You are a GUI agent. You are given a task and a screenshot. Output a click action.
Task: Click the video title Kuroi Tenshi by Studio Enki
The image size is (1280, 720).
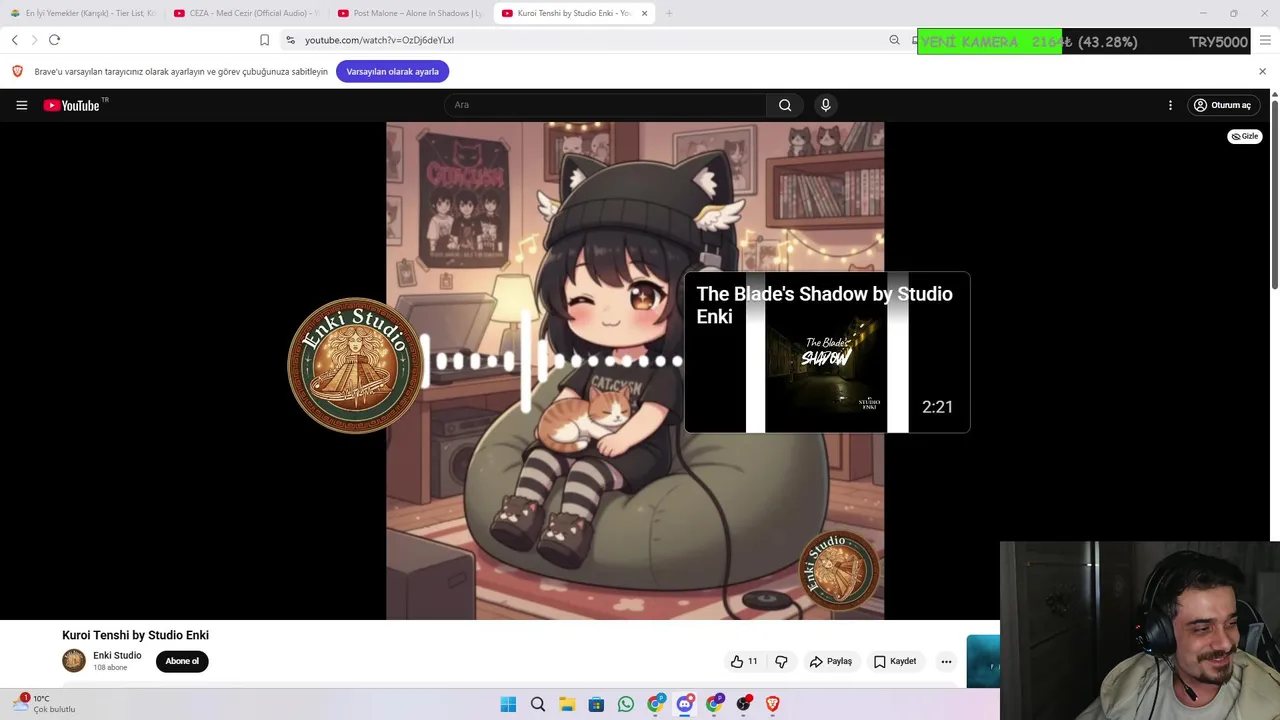point(135,635)
